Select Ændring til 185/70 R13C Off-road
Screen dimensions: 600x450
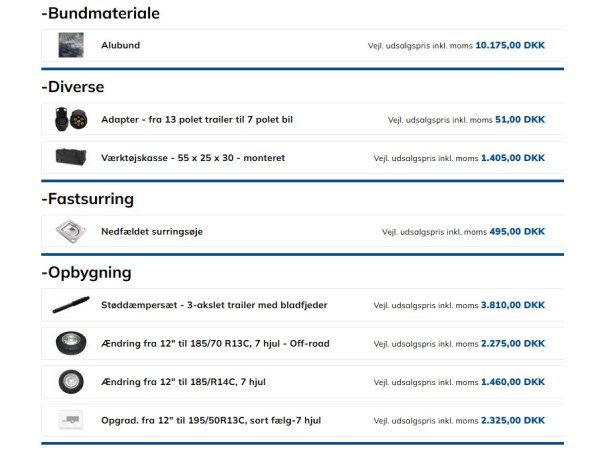click(x=215, y=343)
